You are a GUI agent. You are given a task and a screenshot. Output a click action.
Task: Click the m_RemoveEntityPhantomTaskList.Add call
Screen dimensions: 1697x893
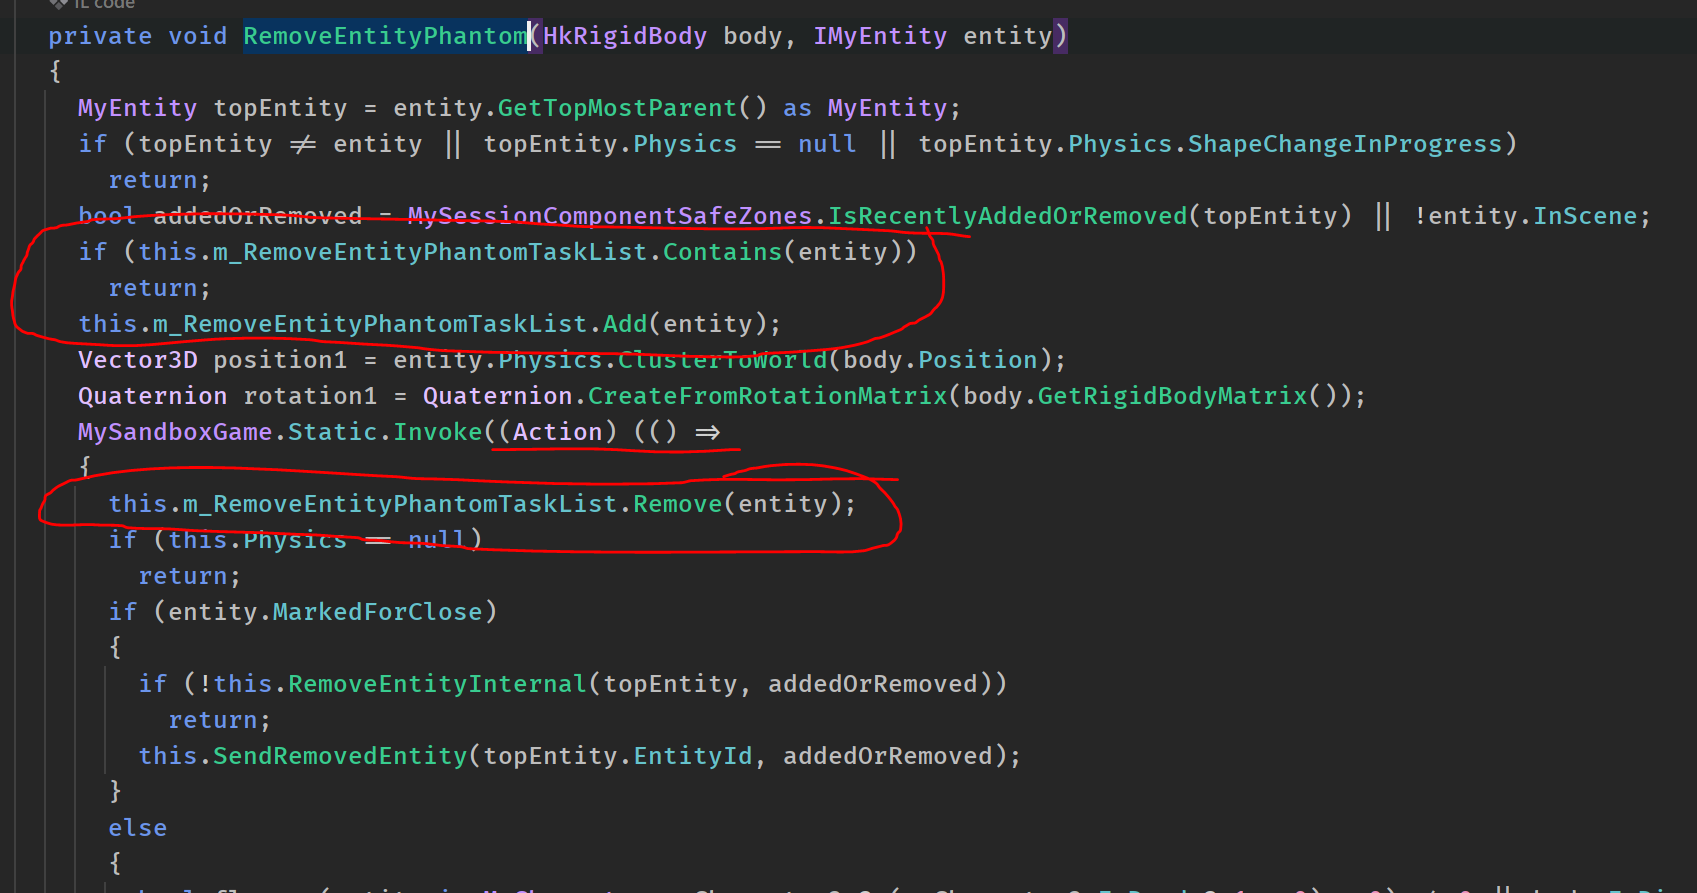625,324
